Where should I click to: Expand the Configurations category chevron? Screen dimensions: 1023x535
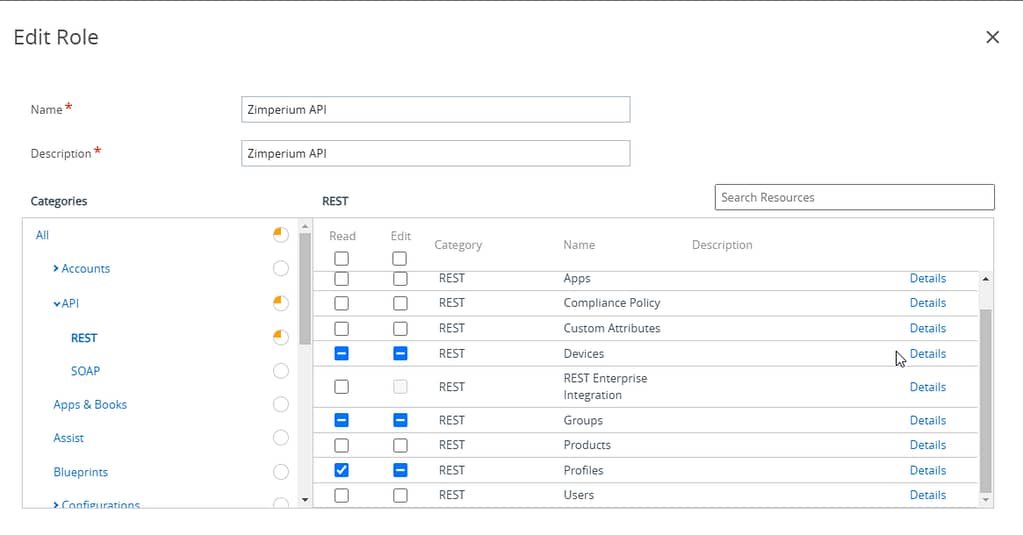(55, 504)
